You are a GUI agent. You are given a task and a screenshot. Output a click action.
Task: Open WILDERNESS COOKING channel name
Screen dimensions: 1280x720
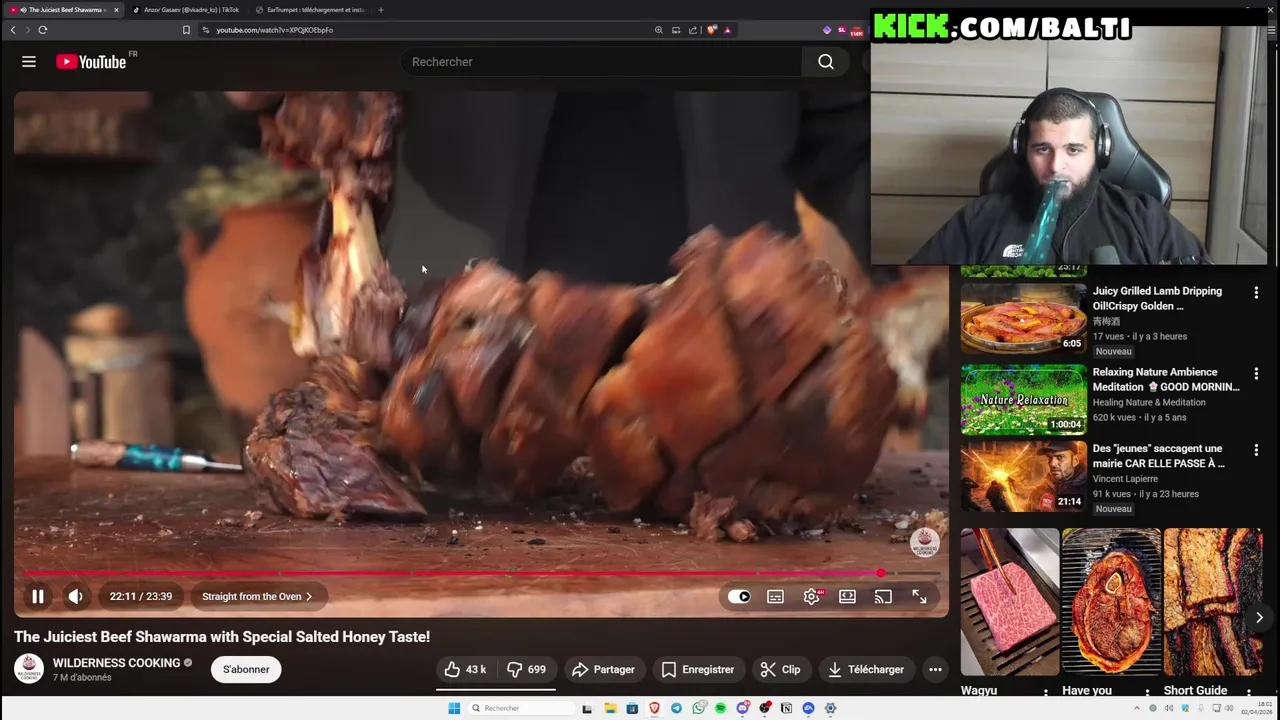coord(116,663)
